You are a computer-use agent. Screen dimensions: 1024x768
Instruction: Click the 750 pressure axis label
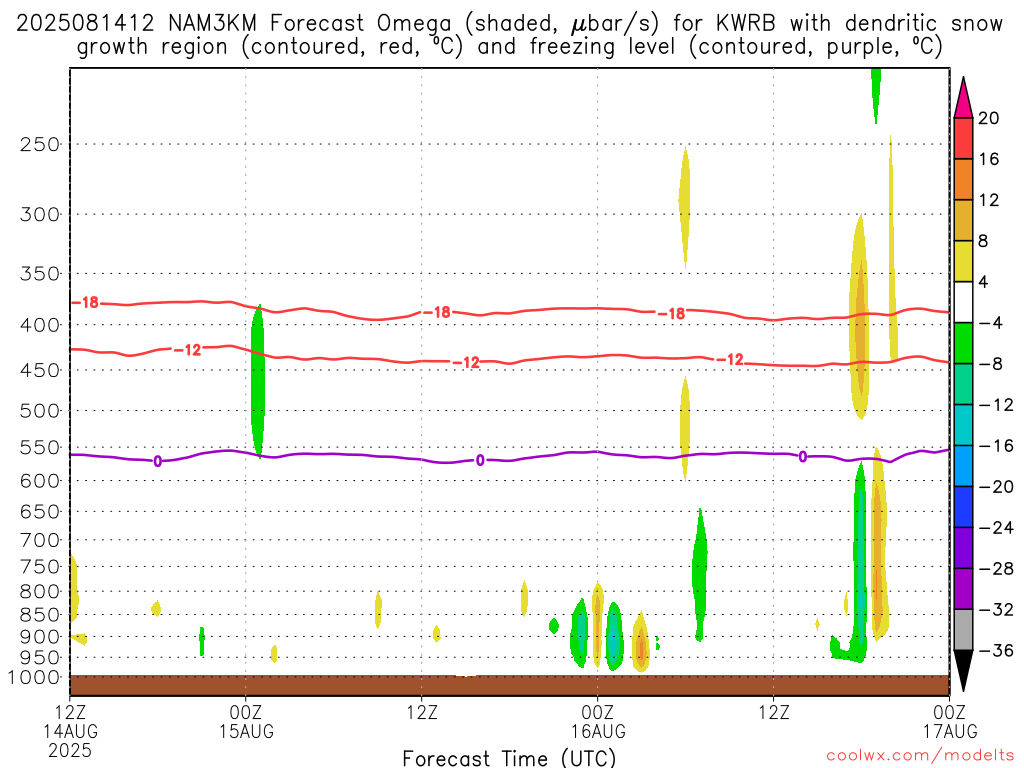[40, 567]
